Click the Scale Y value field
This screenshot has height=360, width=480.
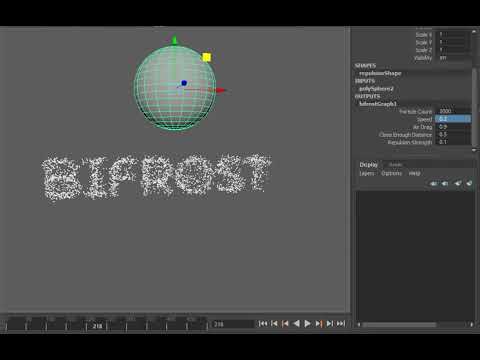453,42
